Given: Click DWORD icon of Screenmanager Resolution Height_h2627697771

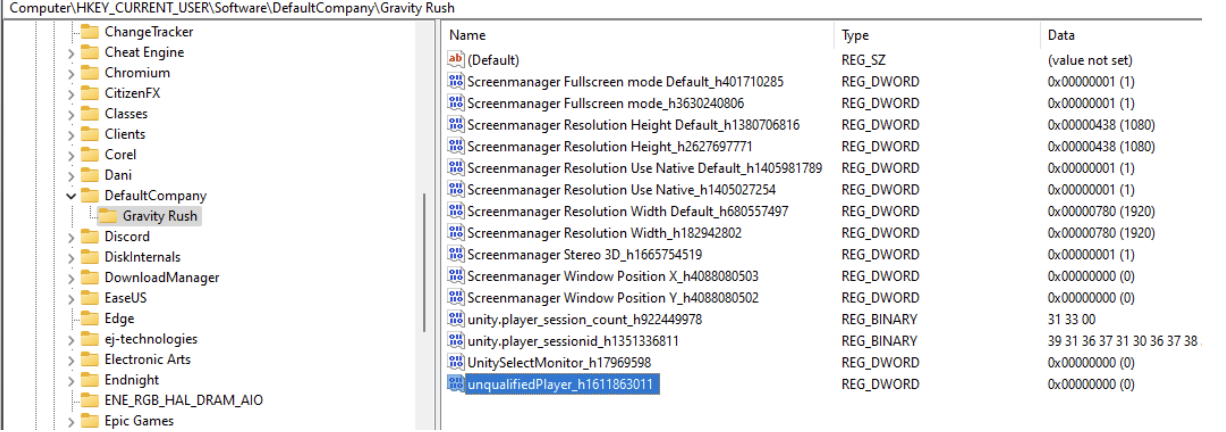Looking at the screenshot, I should coord(456,146).
